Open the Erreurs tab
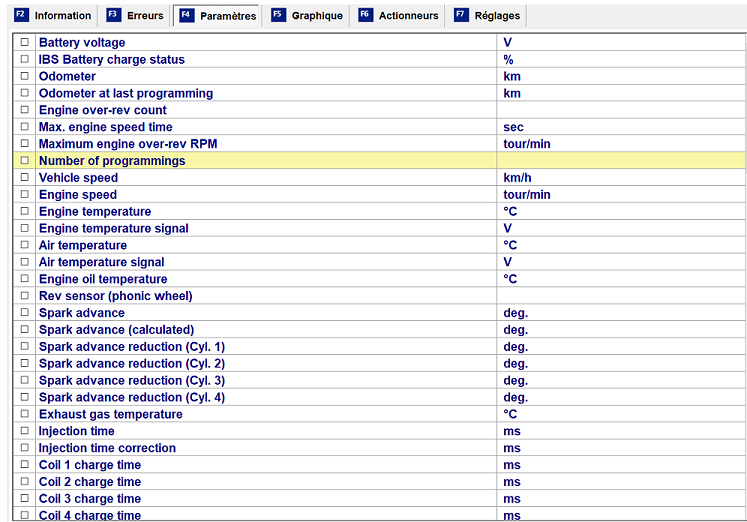The image size is (747, 522). (x=145, y=16)
